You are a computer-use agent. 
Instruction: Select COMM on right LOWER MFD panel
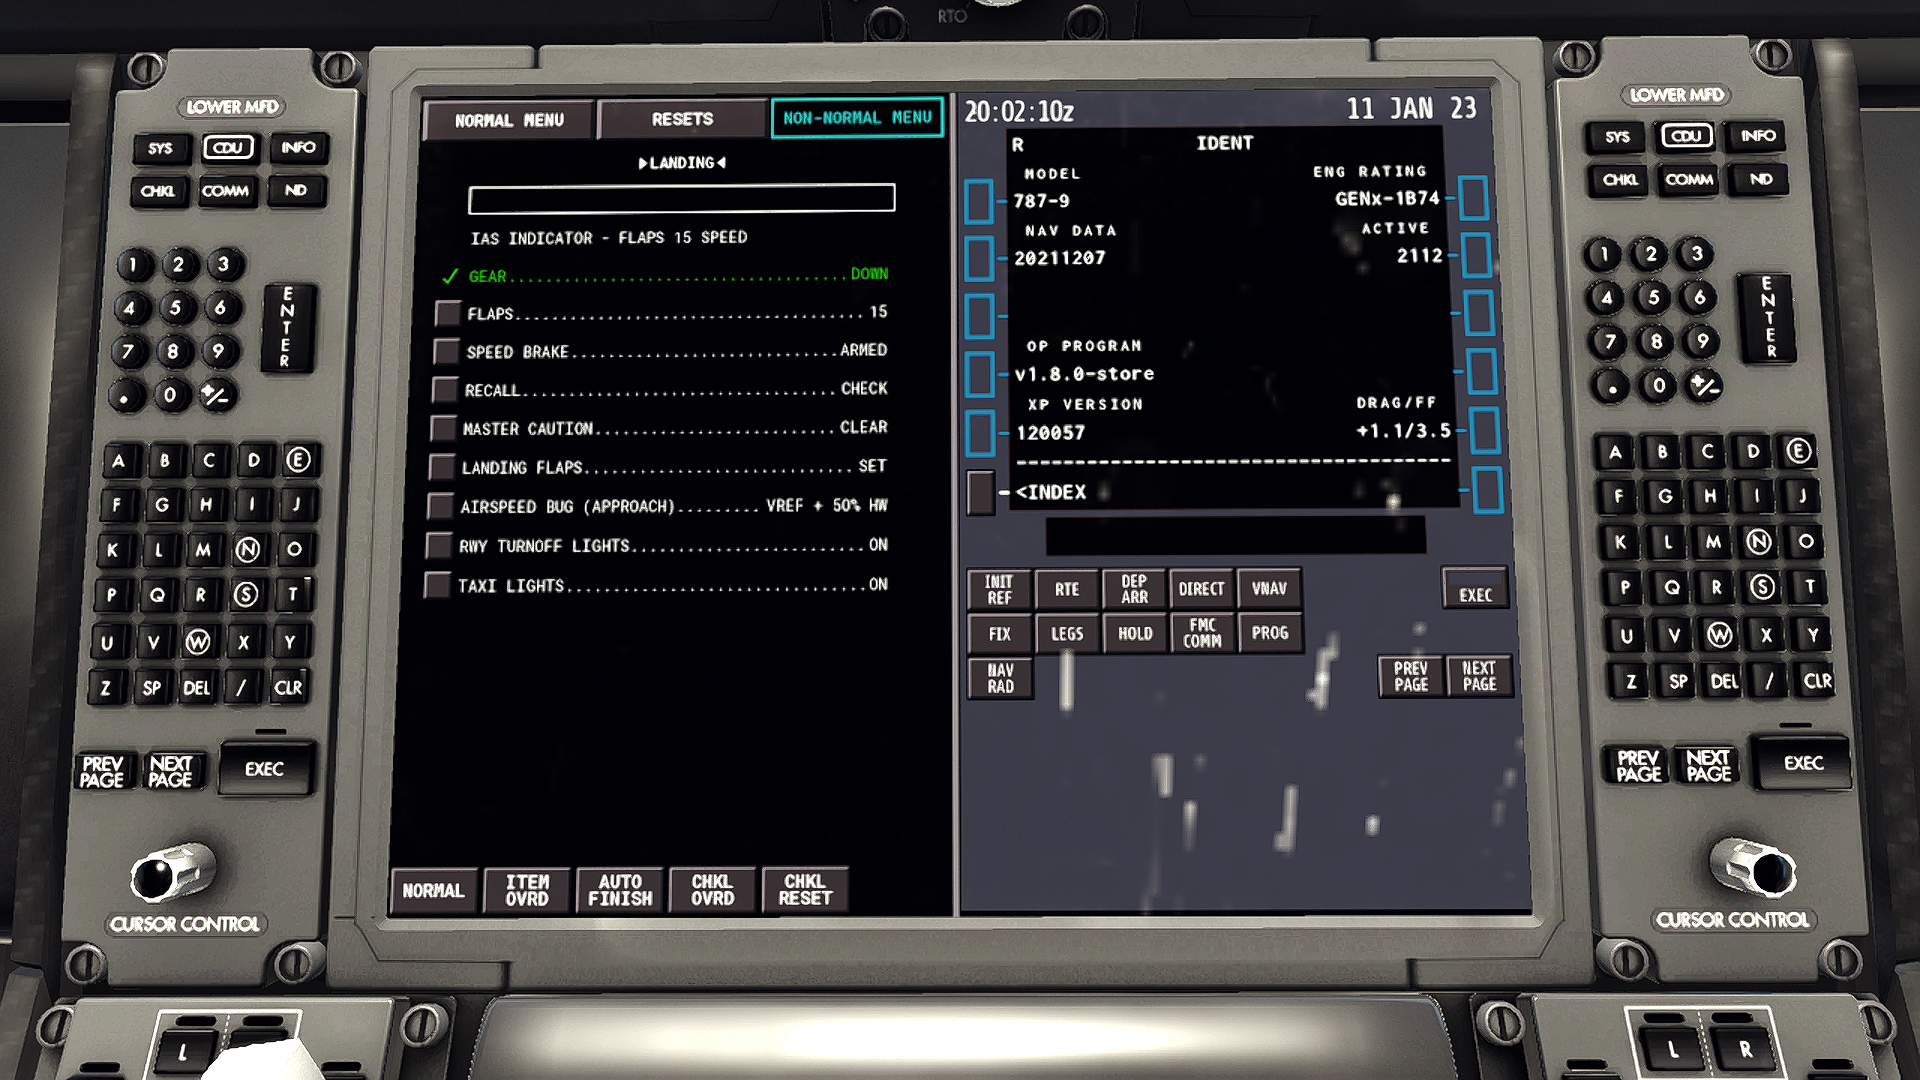coord(1689,180)
